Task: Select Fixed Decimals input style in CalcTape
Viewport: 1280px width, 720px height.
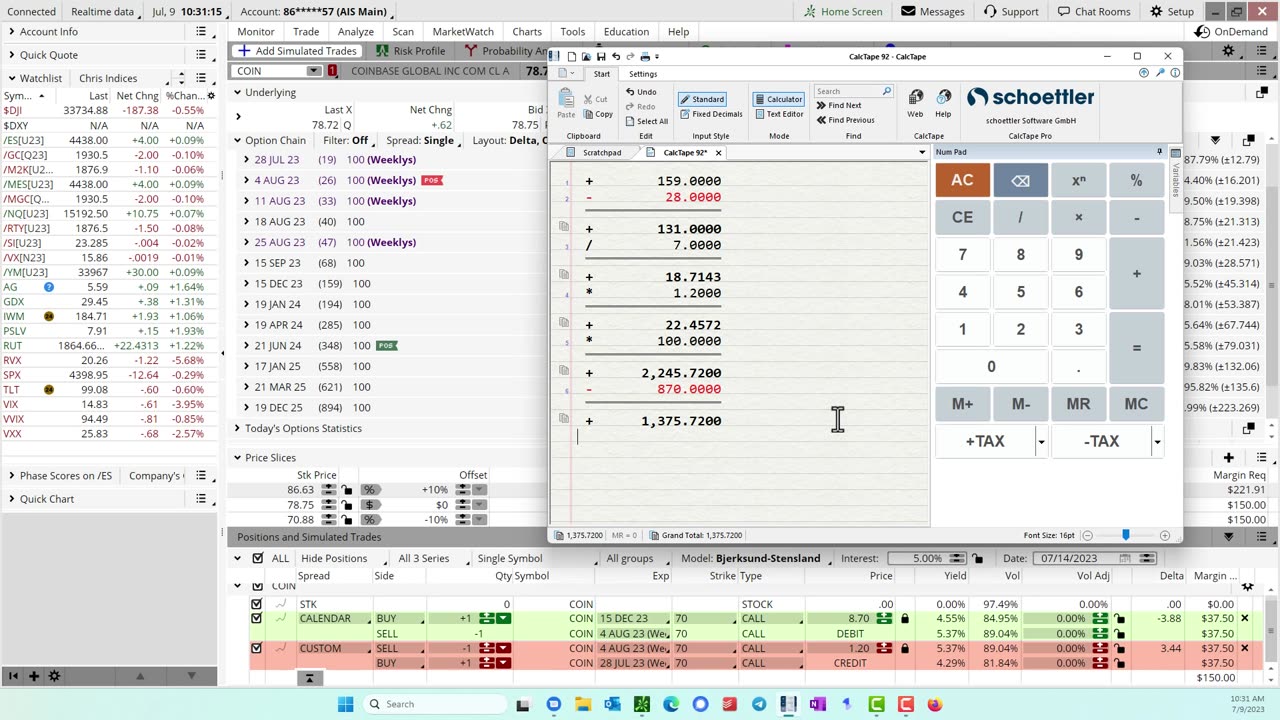Action: pyautogui.click(x=710, y=114)
